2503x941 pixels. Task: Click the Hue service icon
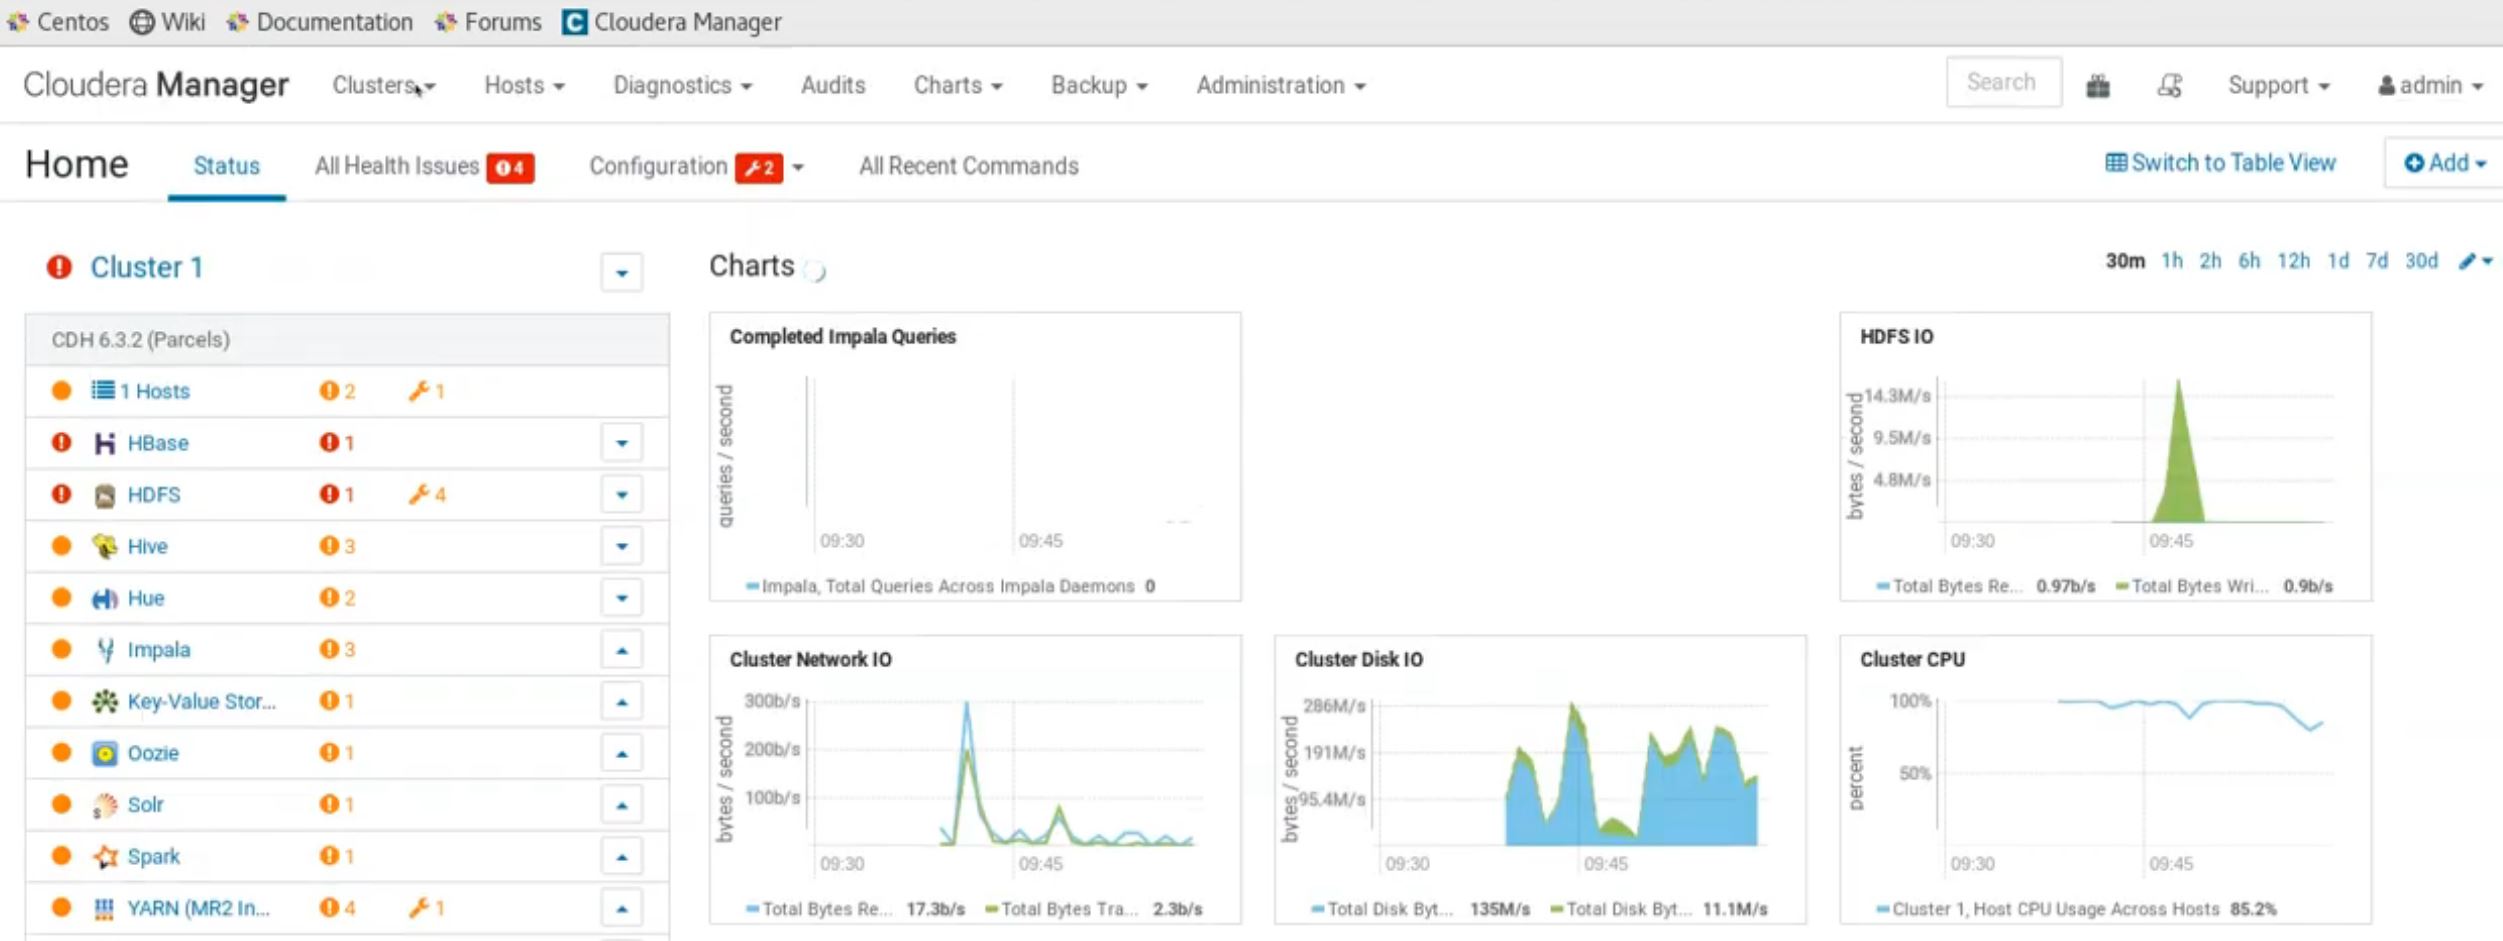tap(104, 598)
